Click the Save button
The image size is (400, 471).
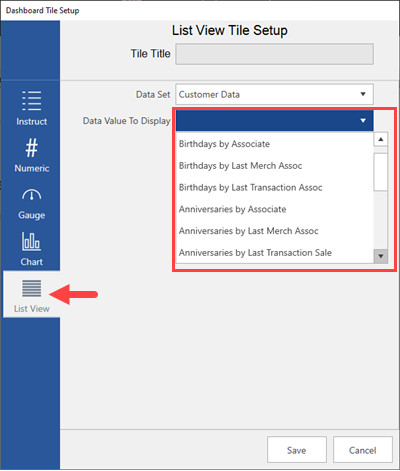(297, 450)
